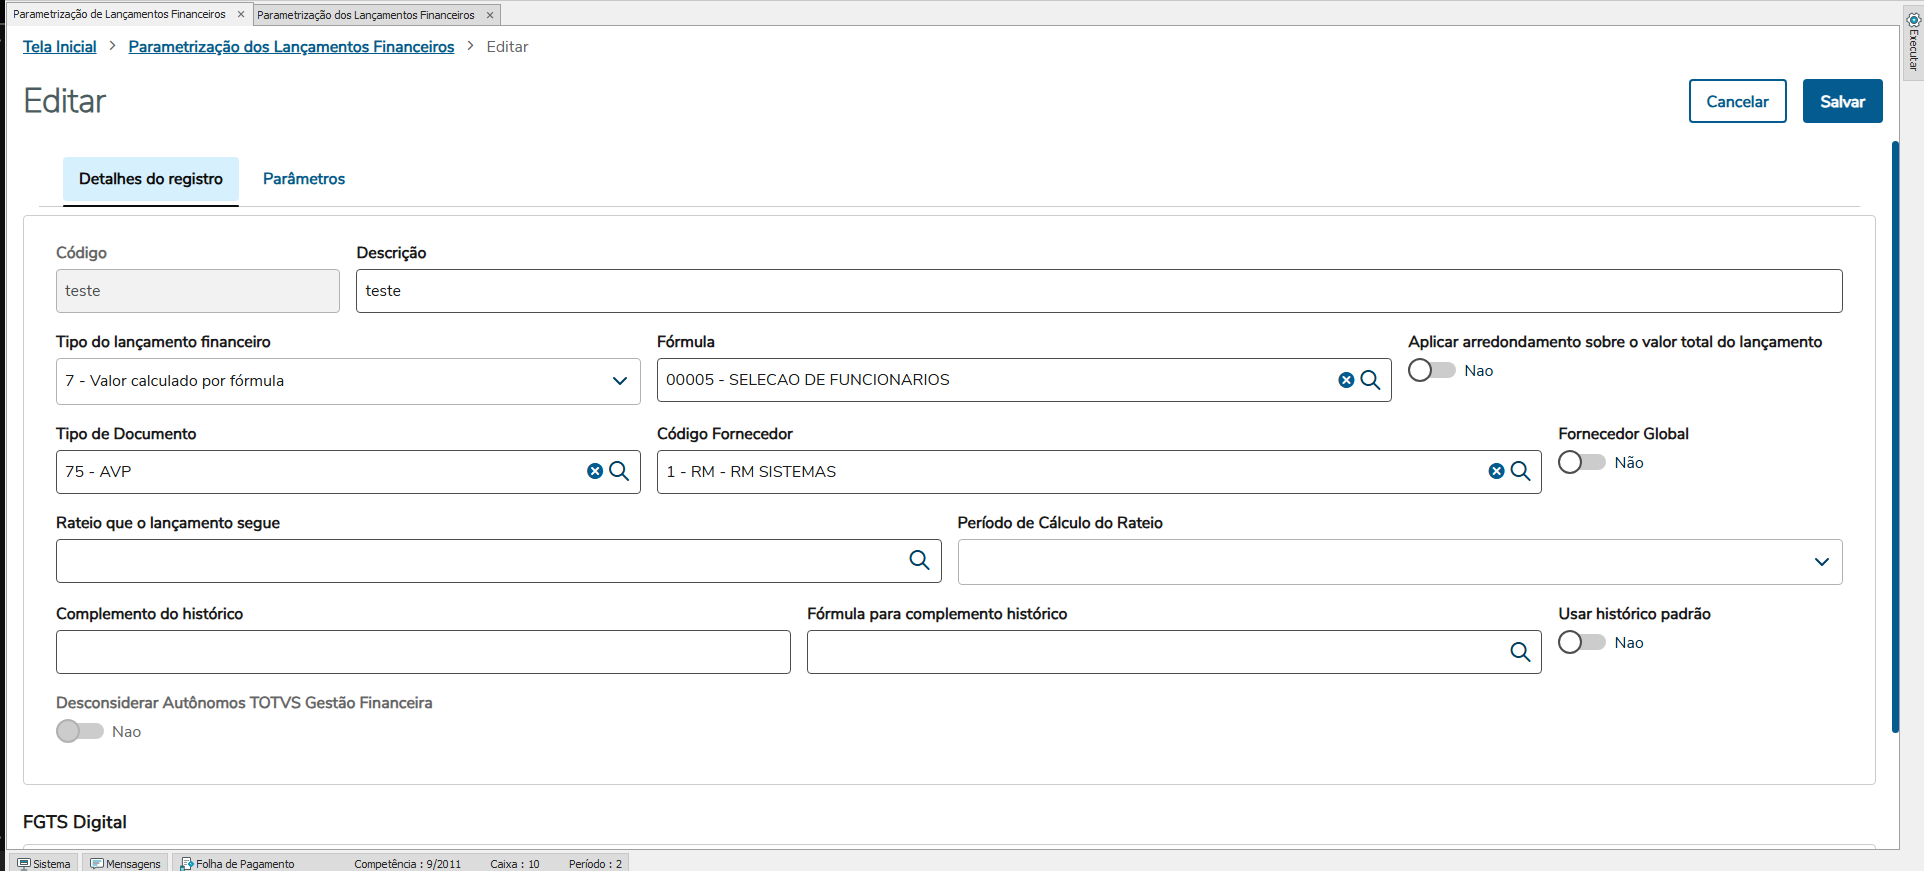Go to Tela Inicial breadcrumb link

[60, 47]
